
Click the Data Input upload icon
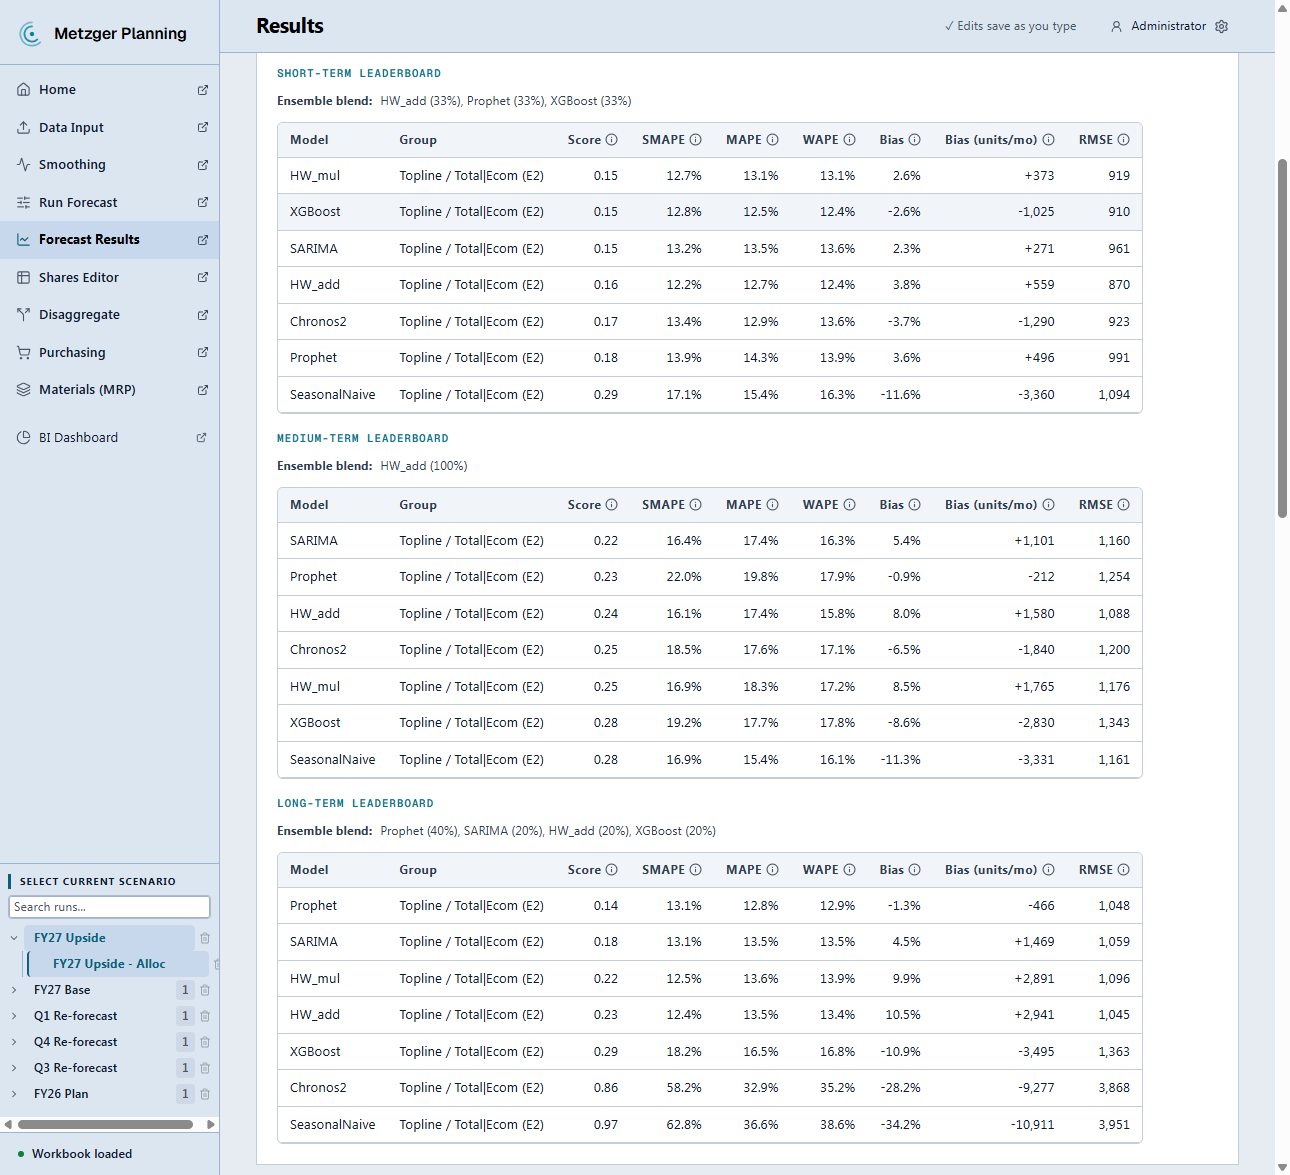point(23,127)
